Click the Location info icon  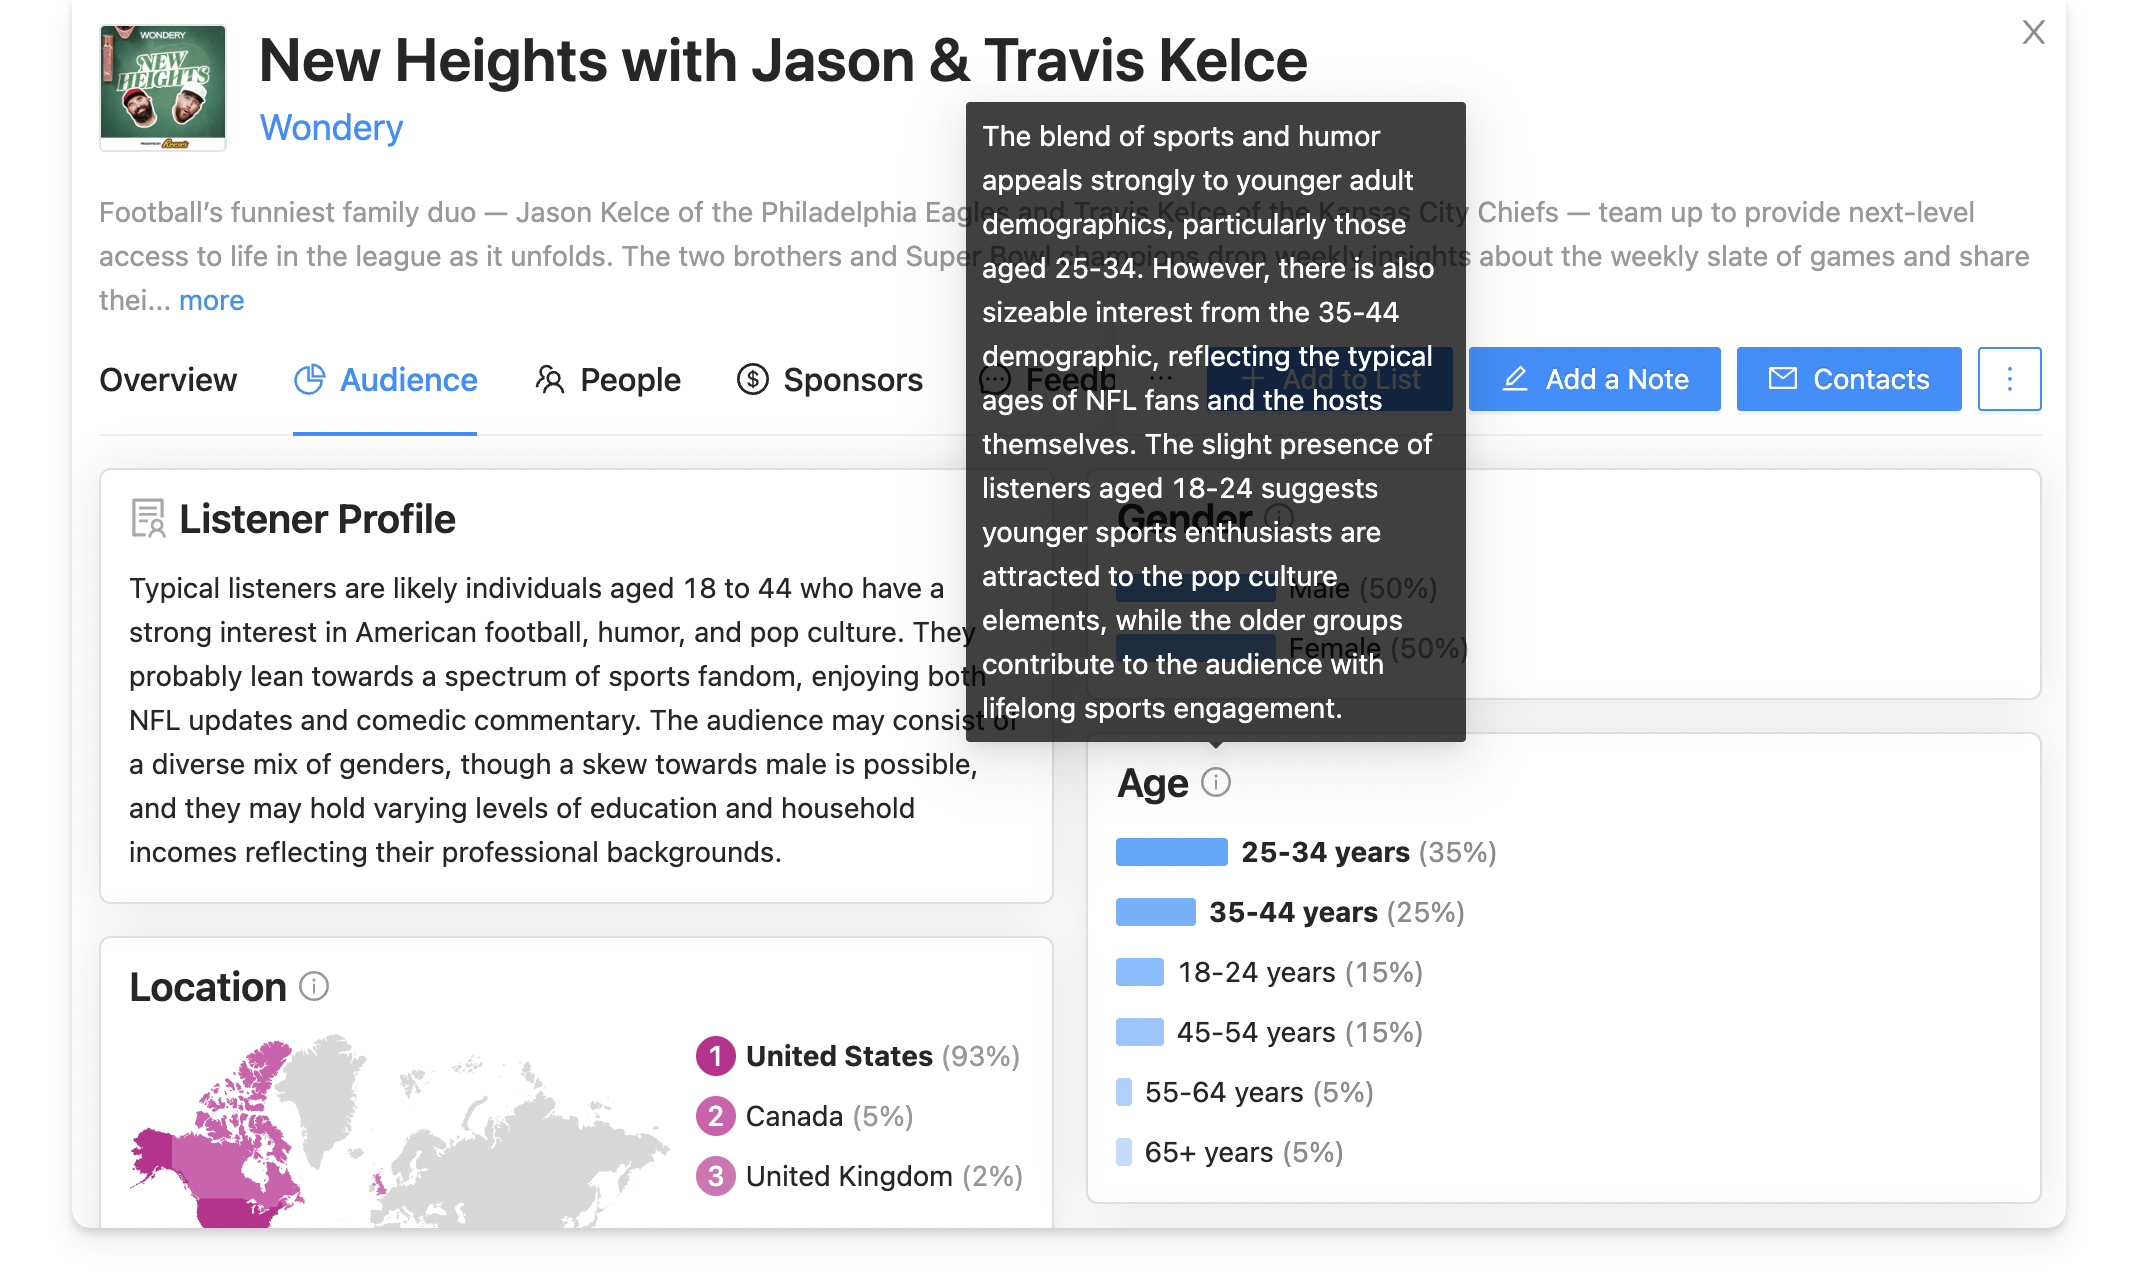(x=314, y=987)
